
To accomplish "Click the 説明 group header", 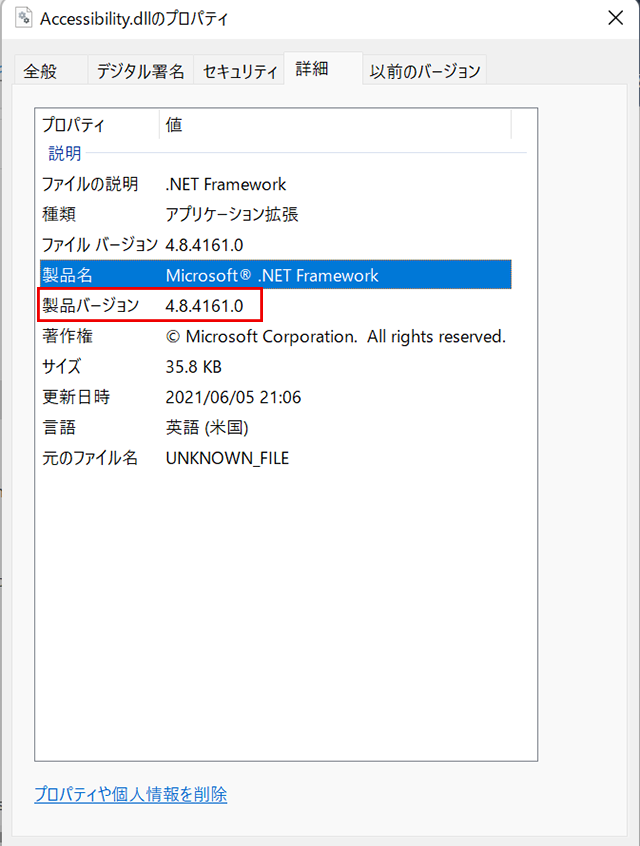I will coord(65,153).
